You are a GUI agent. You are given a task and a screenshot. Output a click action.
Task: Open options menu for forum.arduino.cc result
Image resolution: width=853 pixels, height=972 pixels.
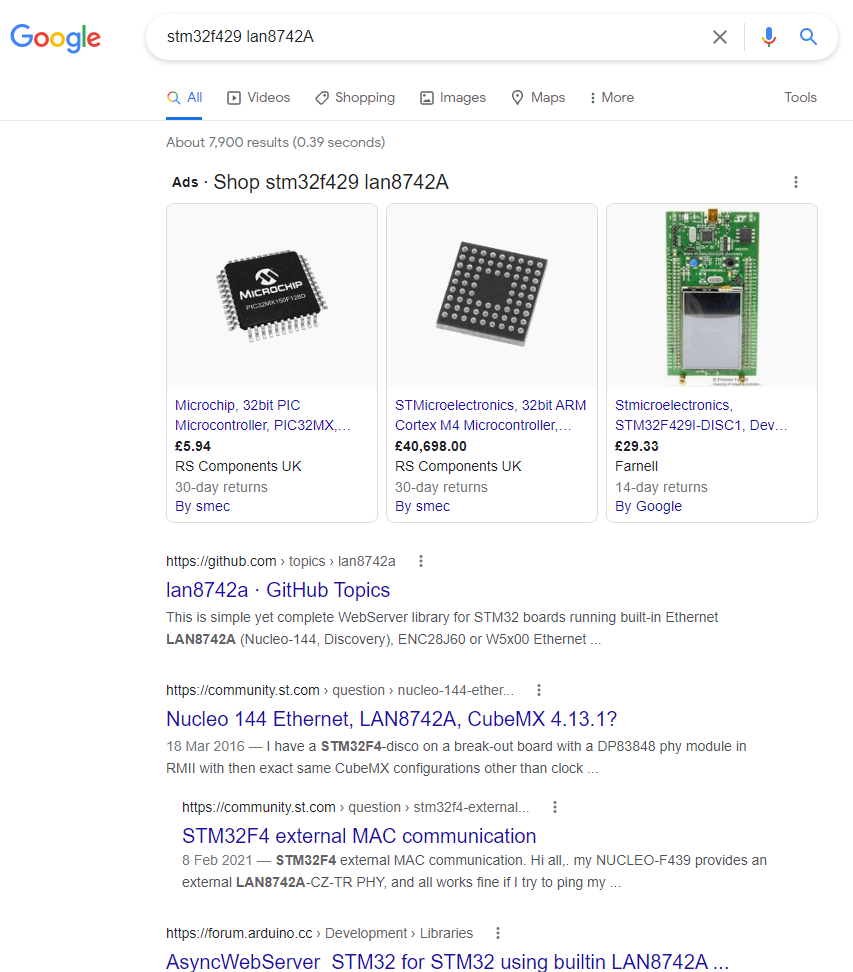point(498,933)
